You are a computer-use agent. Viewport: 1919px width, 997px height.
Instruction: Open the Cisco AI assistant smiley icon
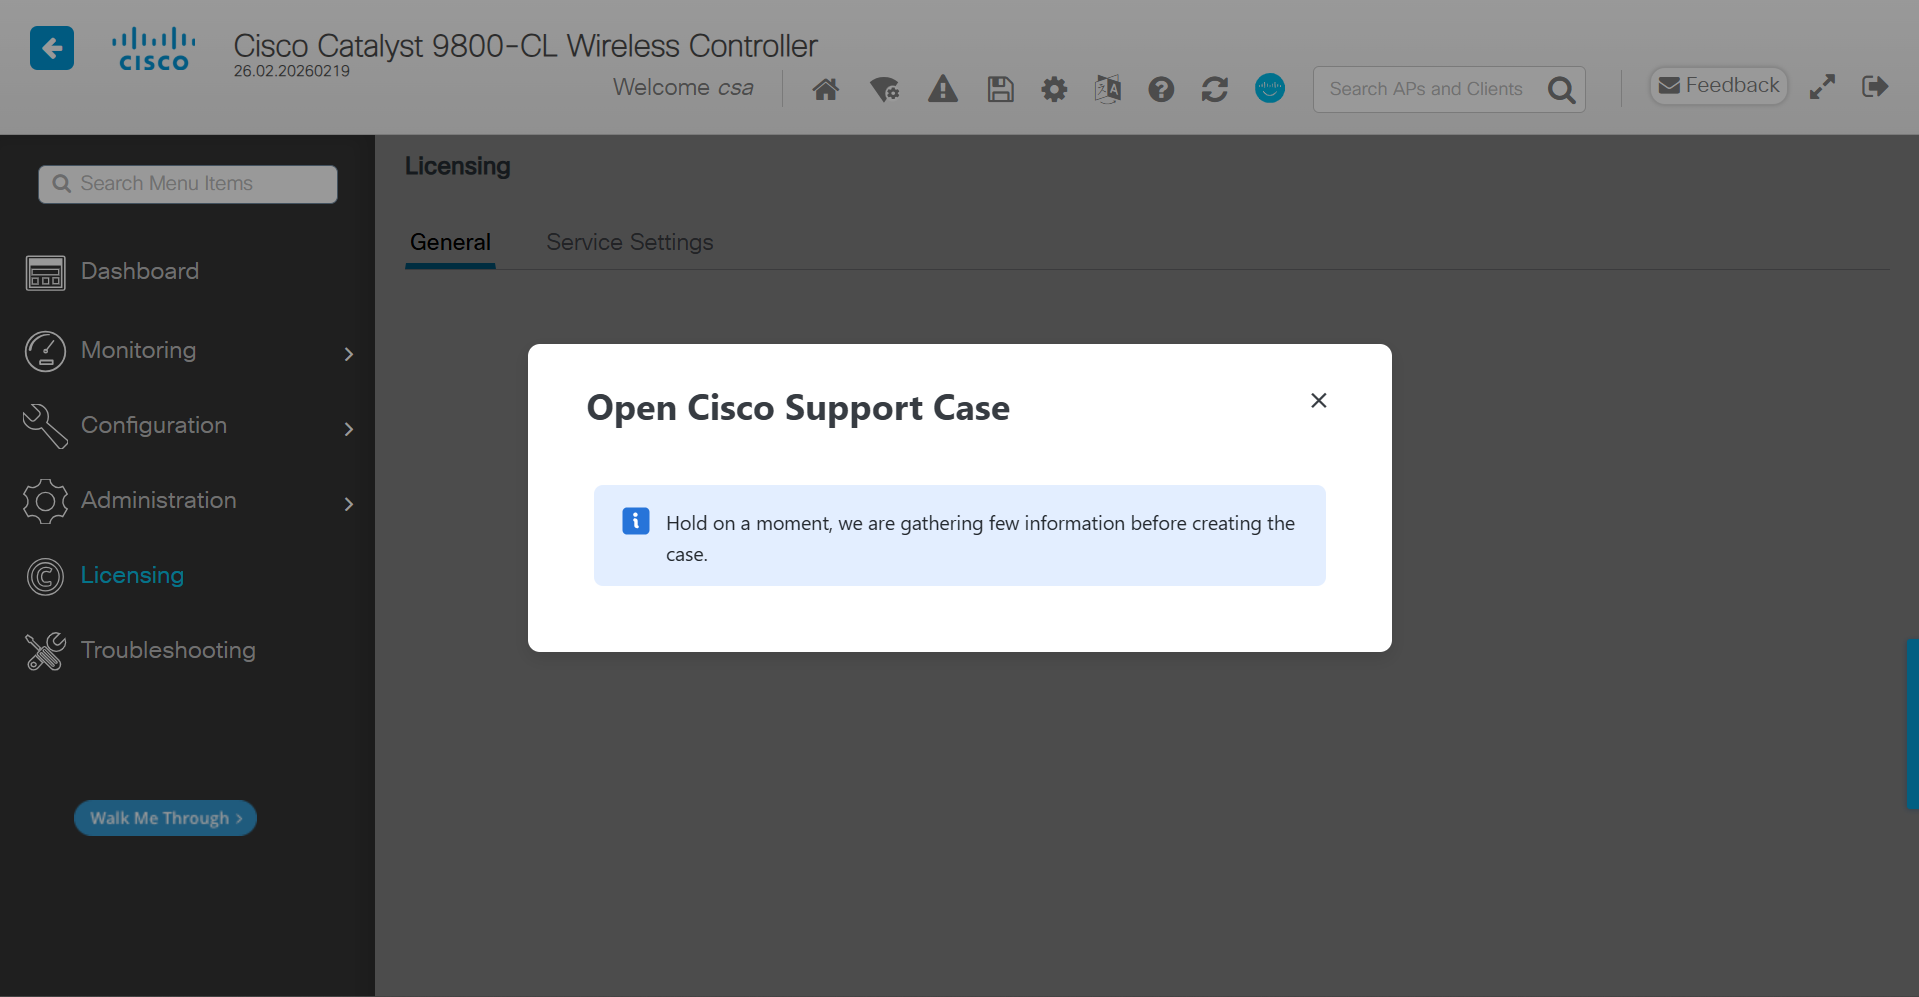click(x=1268, y=89)
